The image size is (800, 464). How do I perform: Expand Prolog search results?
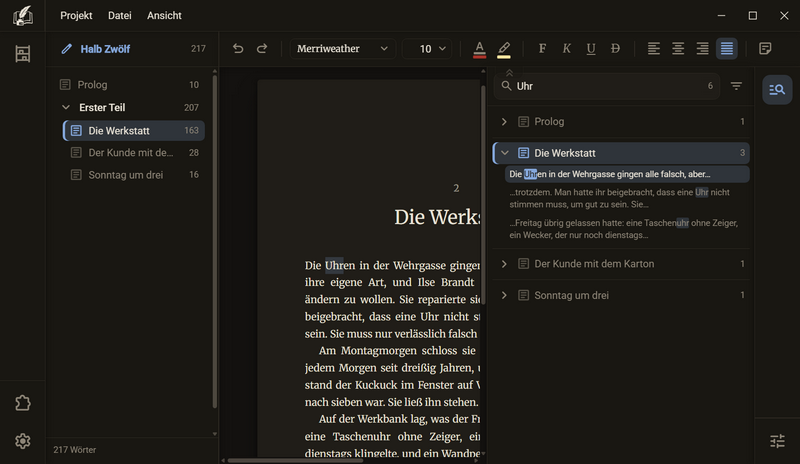[504, 121]
